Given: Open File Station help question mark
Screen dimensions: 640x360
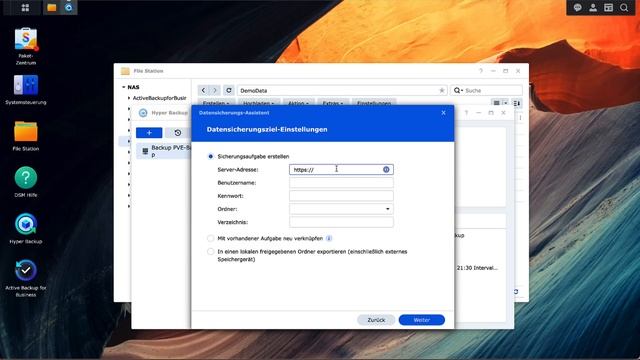Looking at the screenshot, I should point(481,71).
